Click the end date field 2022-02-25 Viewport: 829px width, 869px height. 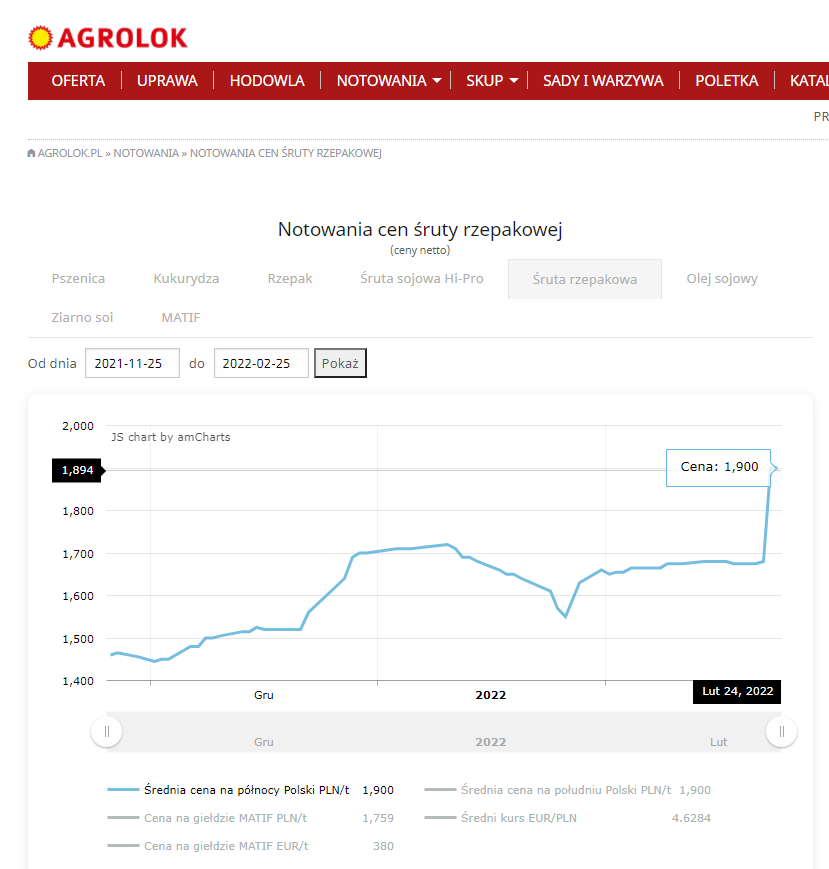click(x=261, y=363)
